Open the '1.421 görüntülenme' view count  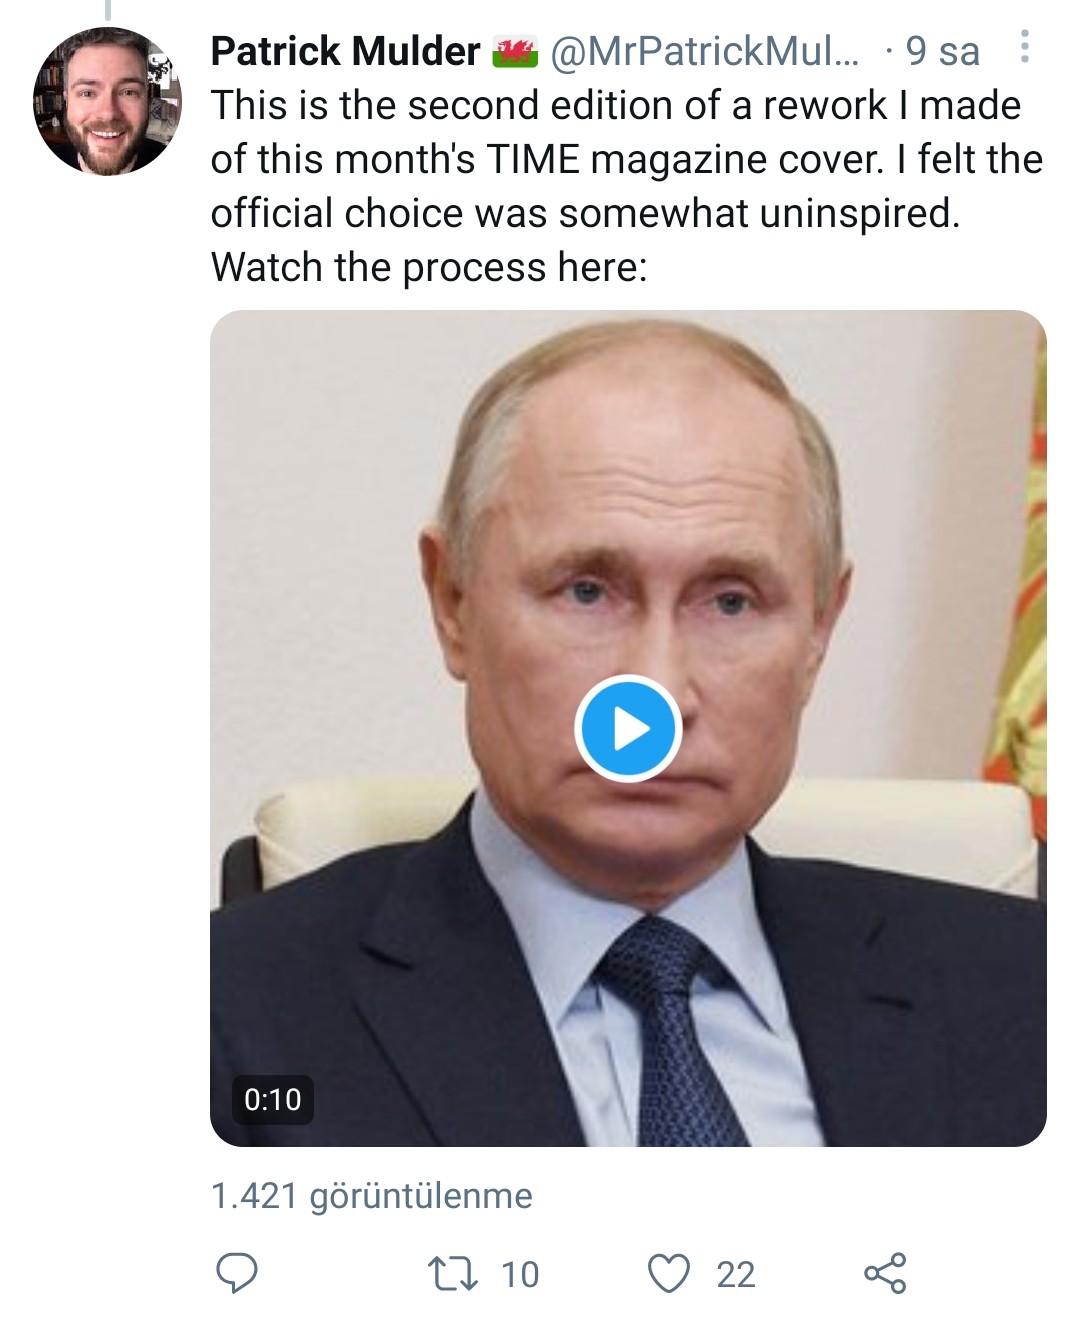click(372, 1196)
